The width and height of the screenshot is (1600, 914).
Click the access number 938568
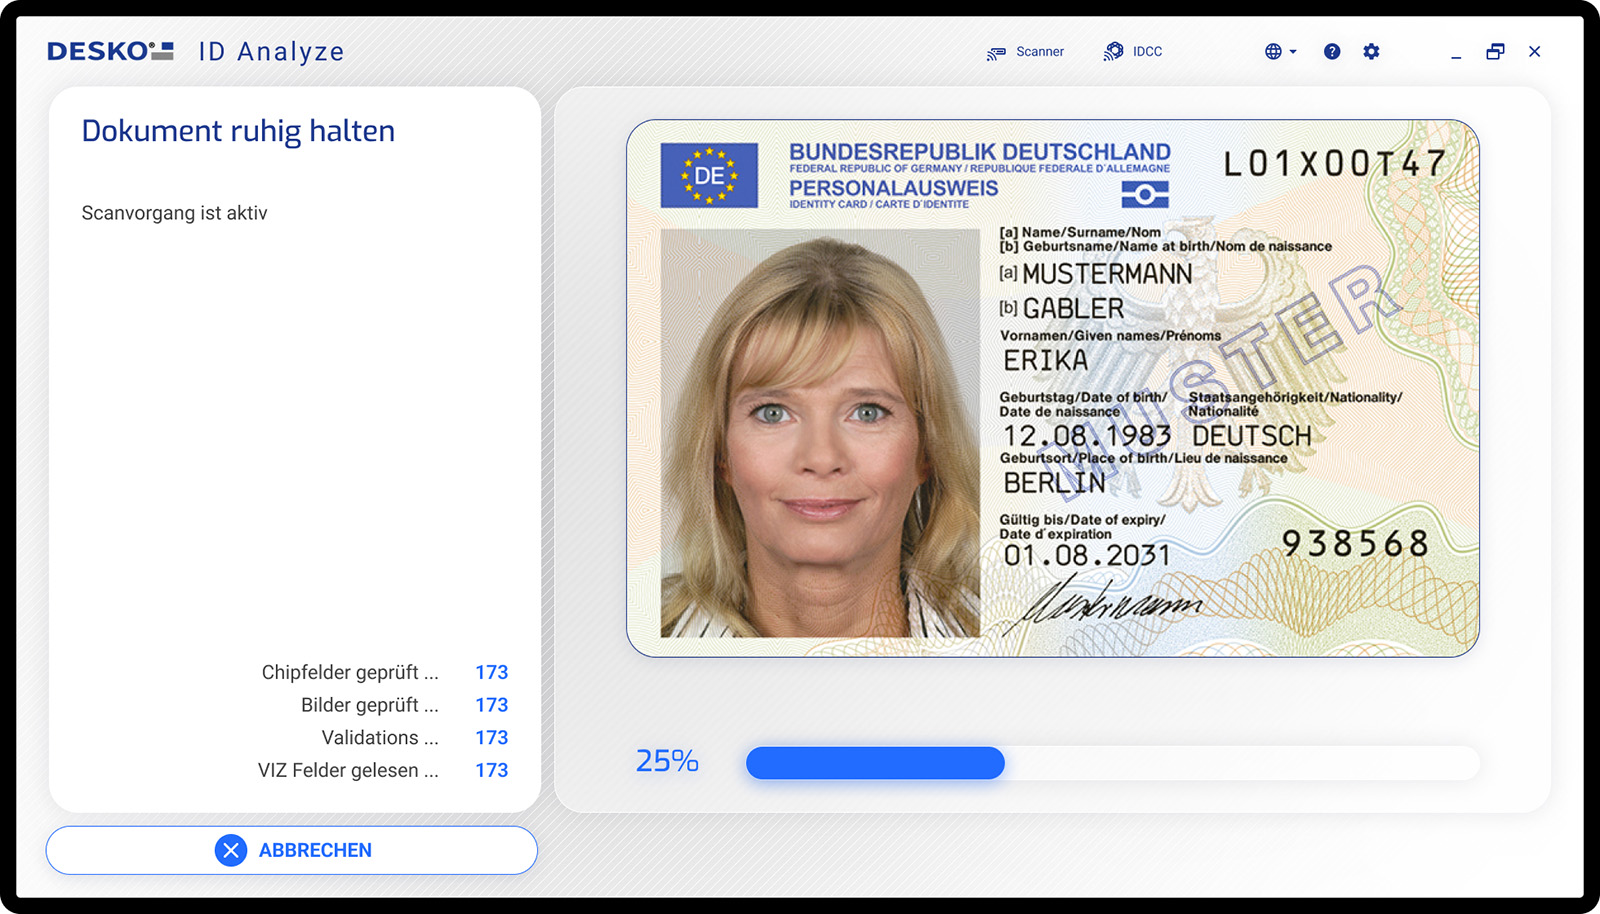tap(1355, 544)
